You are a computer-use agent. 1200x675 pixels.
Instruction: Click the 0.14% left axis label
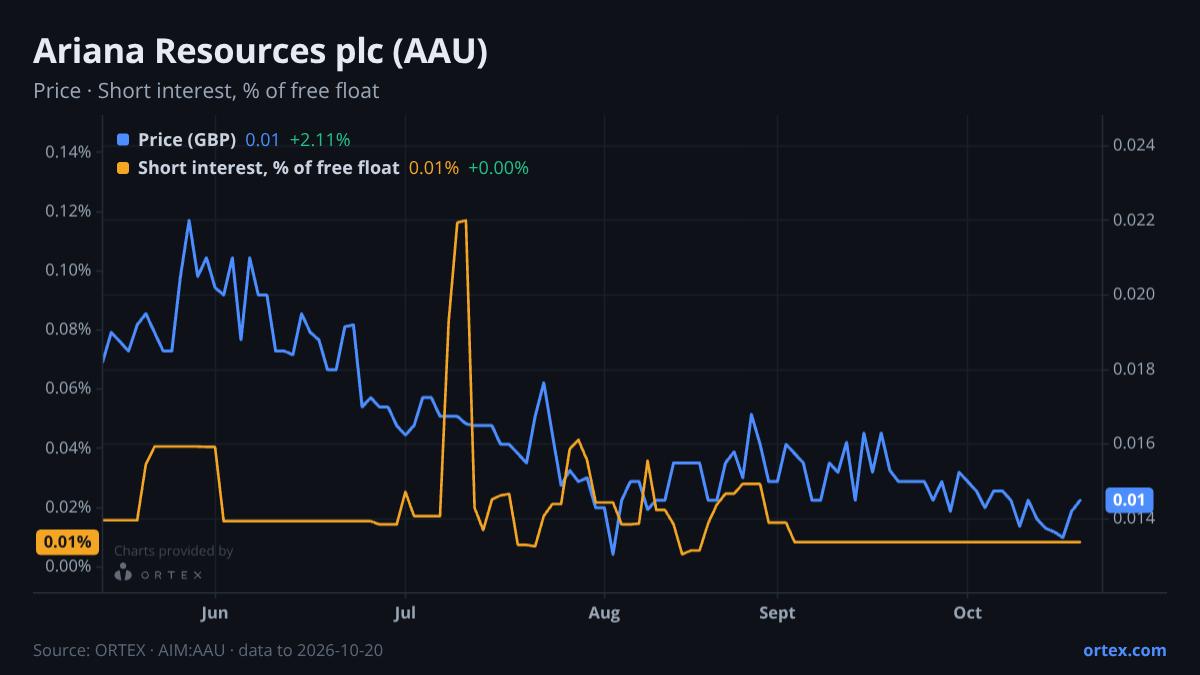click(68, 152)
